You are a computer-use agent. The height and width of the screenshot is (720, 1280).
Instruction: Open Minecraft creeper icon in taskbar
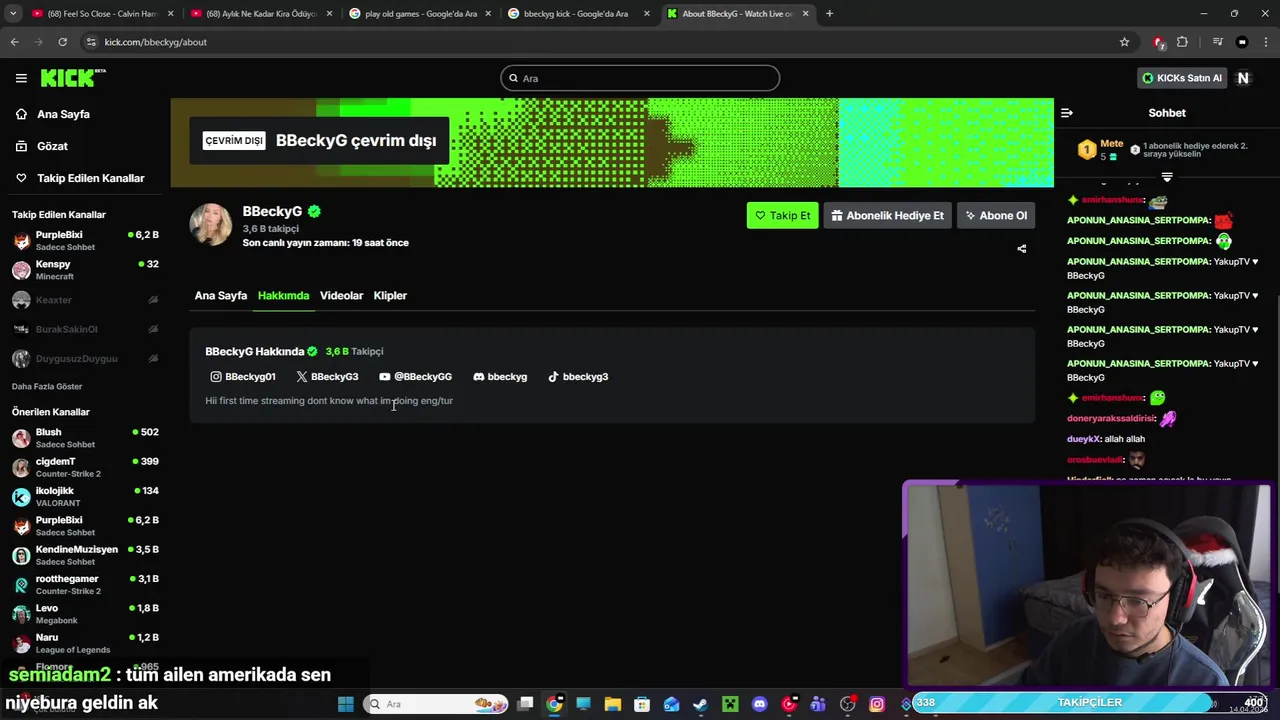[730, 704]
